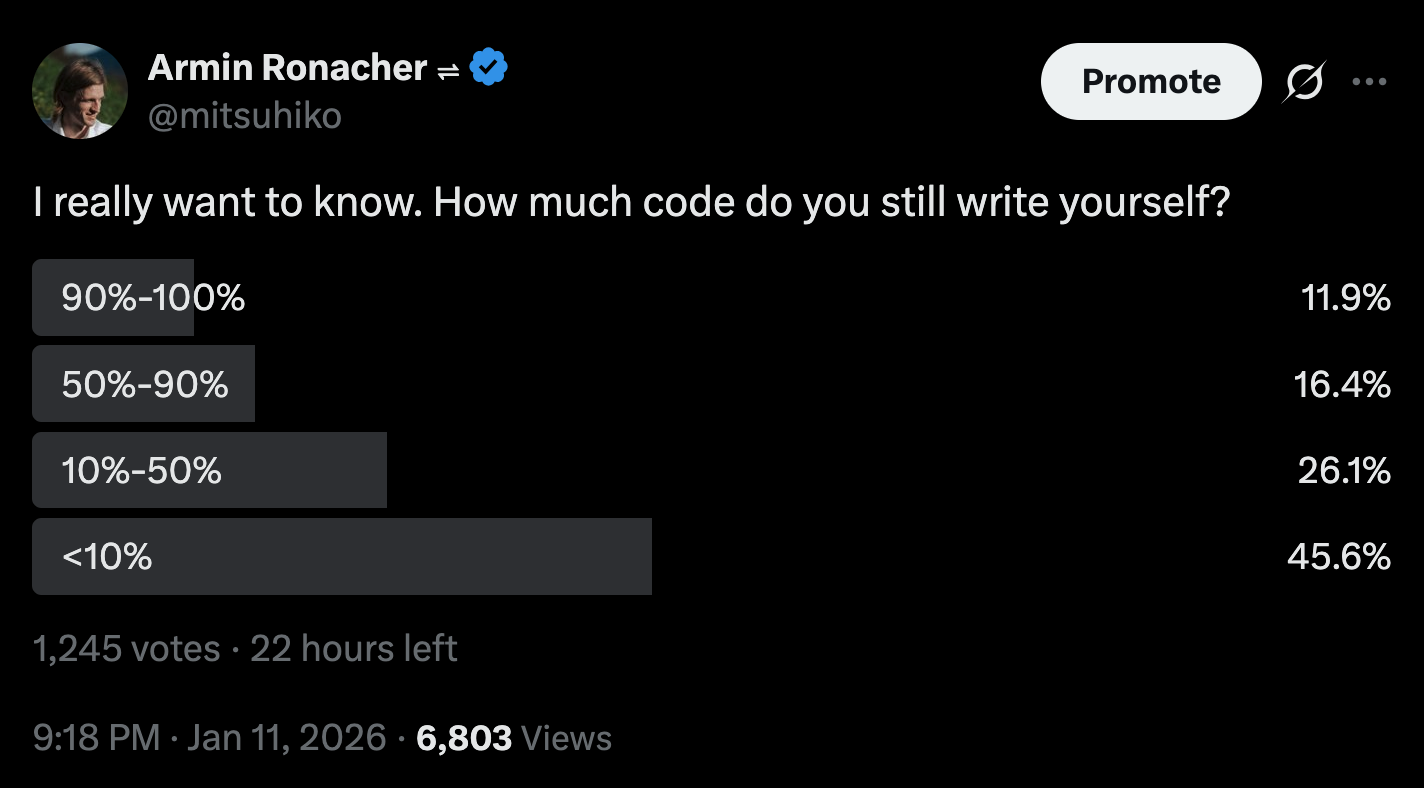Click the 26.1% poll result value
1424x788 pixels.
pyautogui.click(x=1343, y=470)
